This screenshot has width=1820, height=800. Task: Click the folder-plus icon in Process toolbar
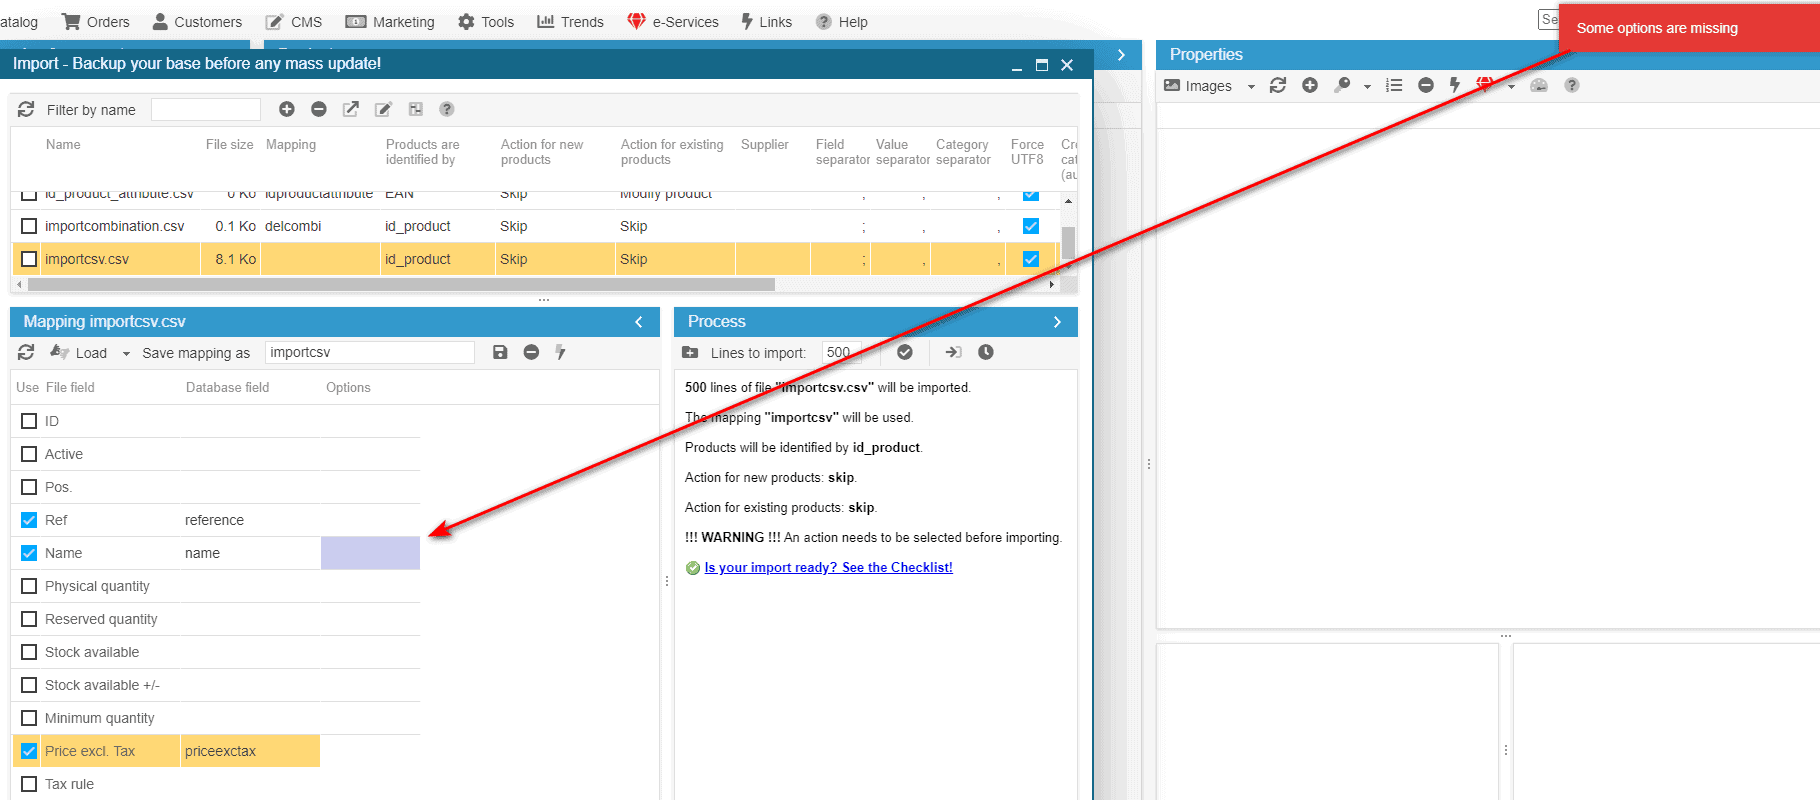click(690, 352)
